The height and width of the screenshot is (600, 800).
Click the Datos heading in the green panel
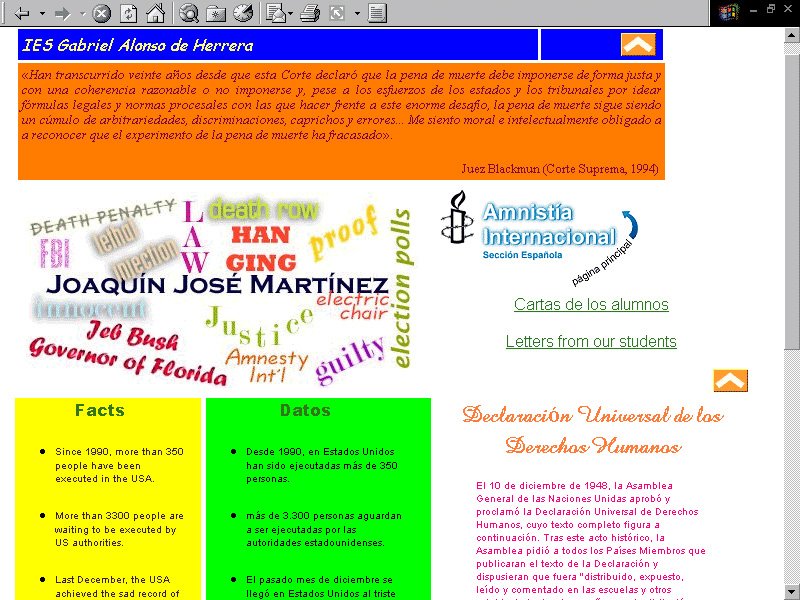305,410
